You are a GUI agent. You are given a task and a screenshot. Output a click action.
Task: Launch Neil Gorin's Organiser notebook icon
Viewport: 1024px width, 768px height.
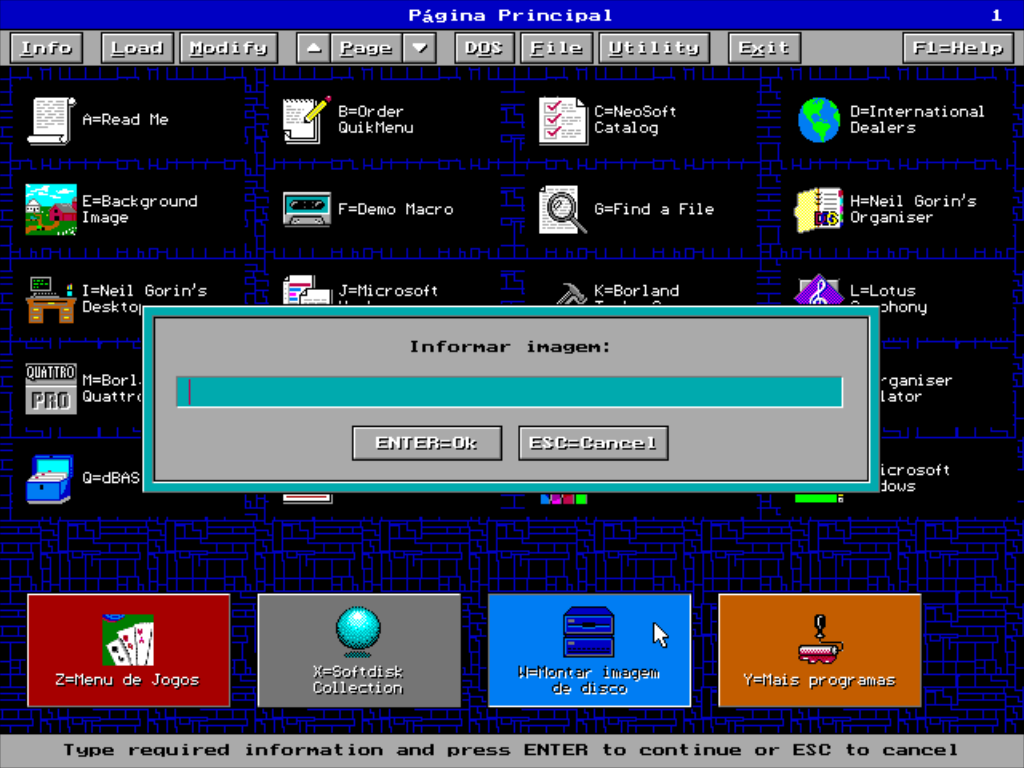pos(819,210)
